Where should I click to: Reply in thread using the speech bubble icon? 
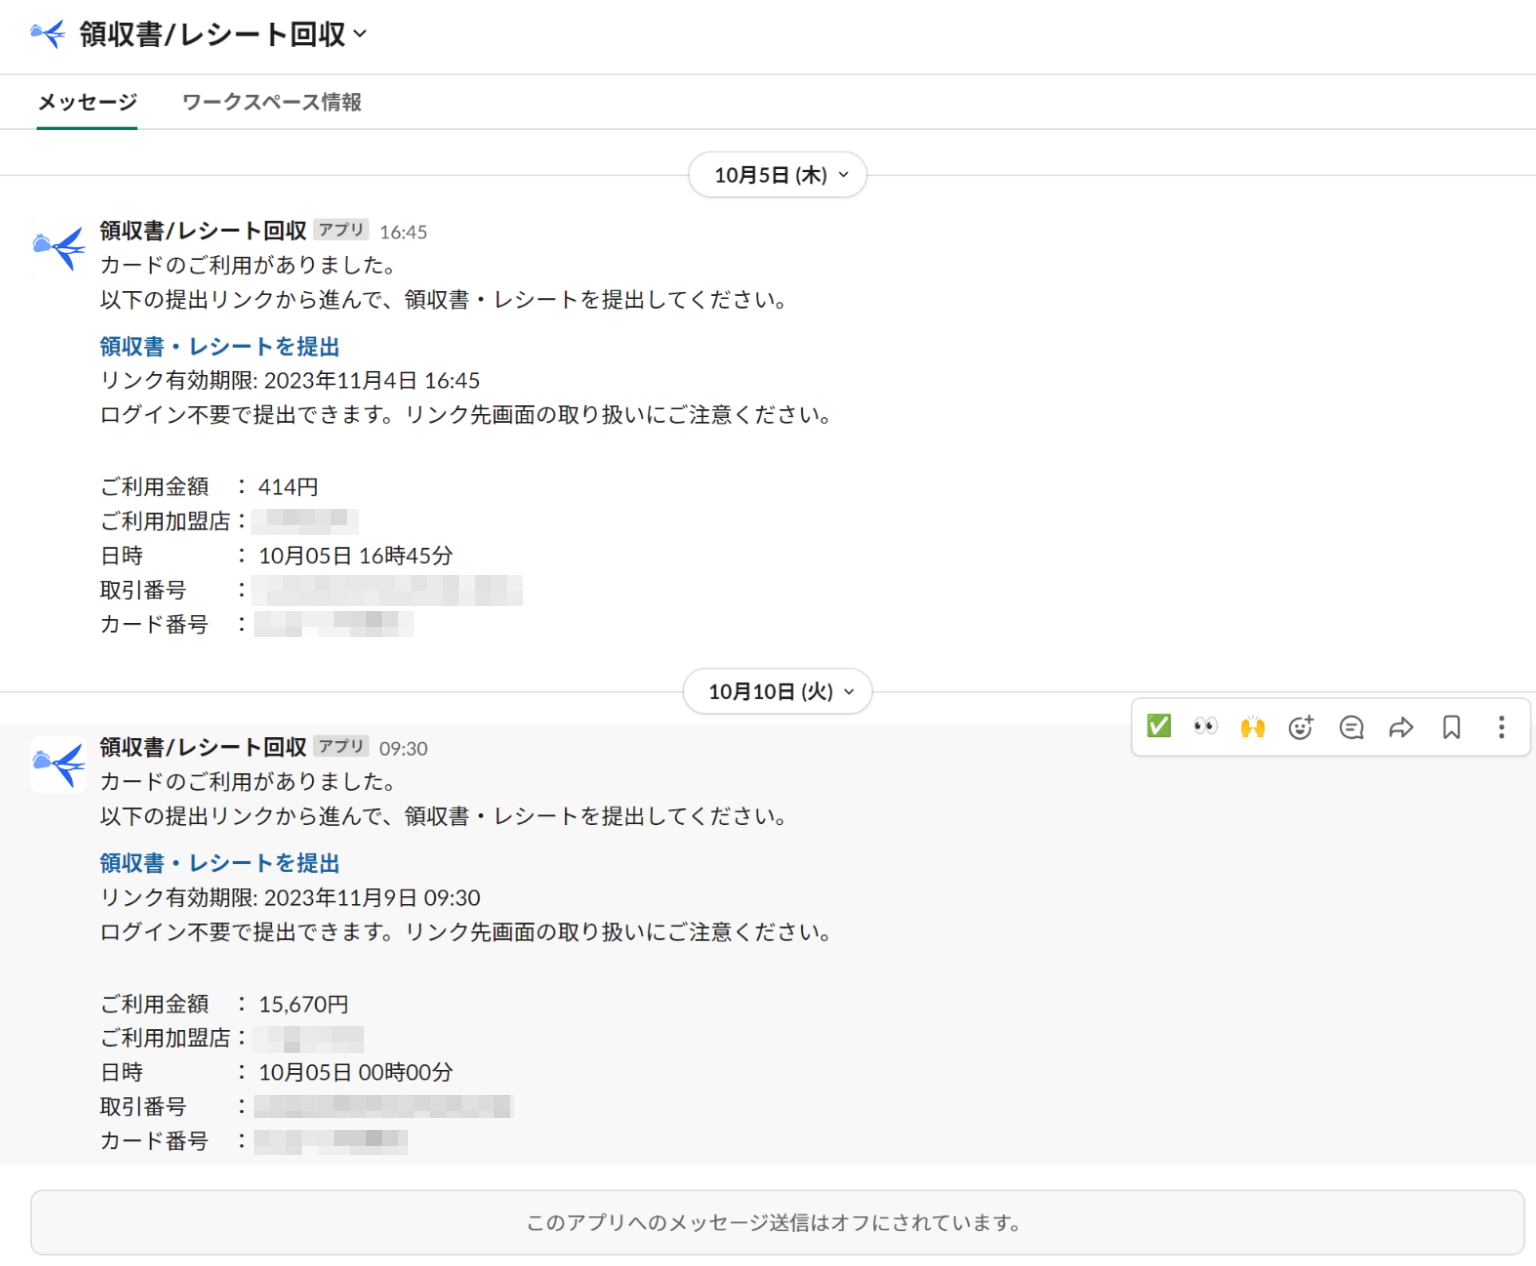click(x=1351, y=727)
